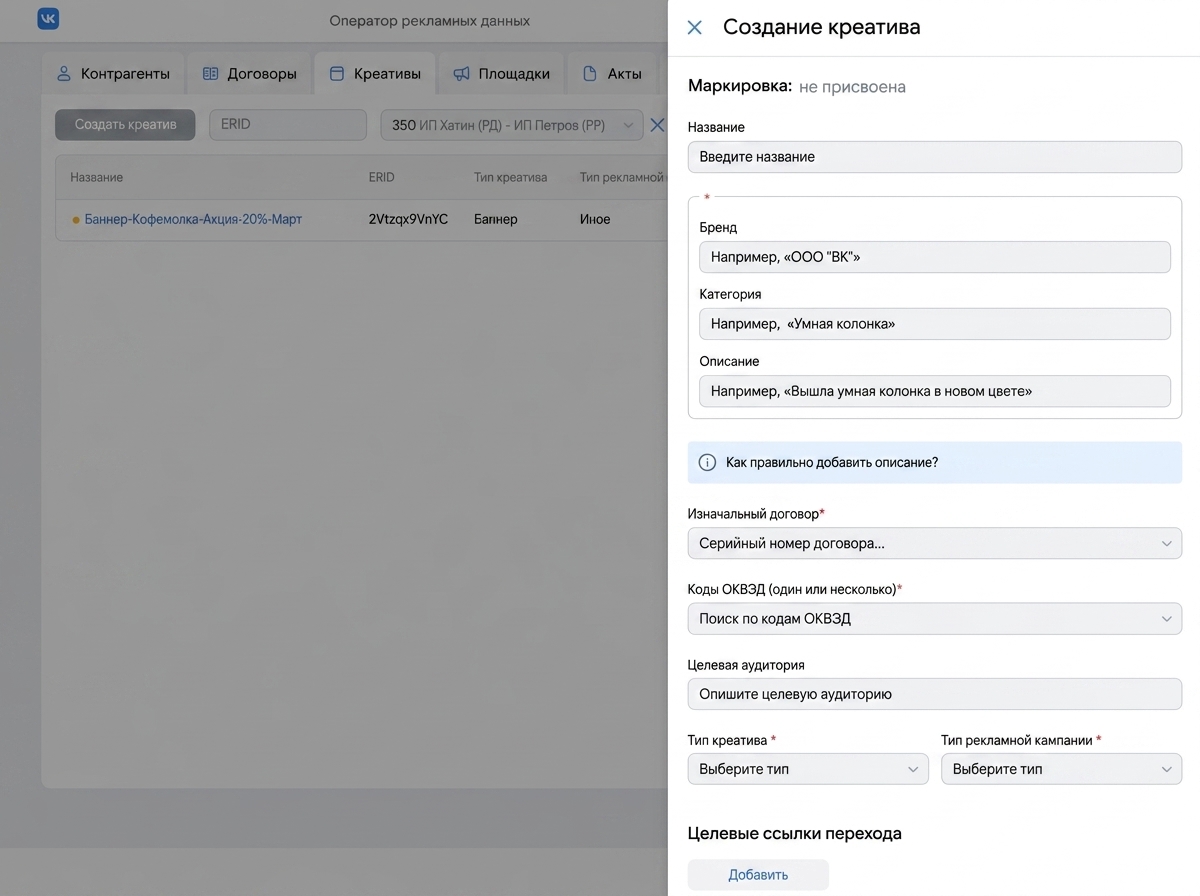Click ERID value 2Vtzqx9VnYC
Viewport: 1200px width, 896px height.
[408, 219]
